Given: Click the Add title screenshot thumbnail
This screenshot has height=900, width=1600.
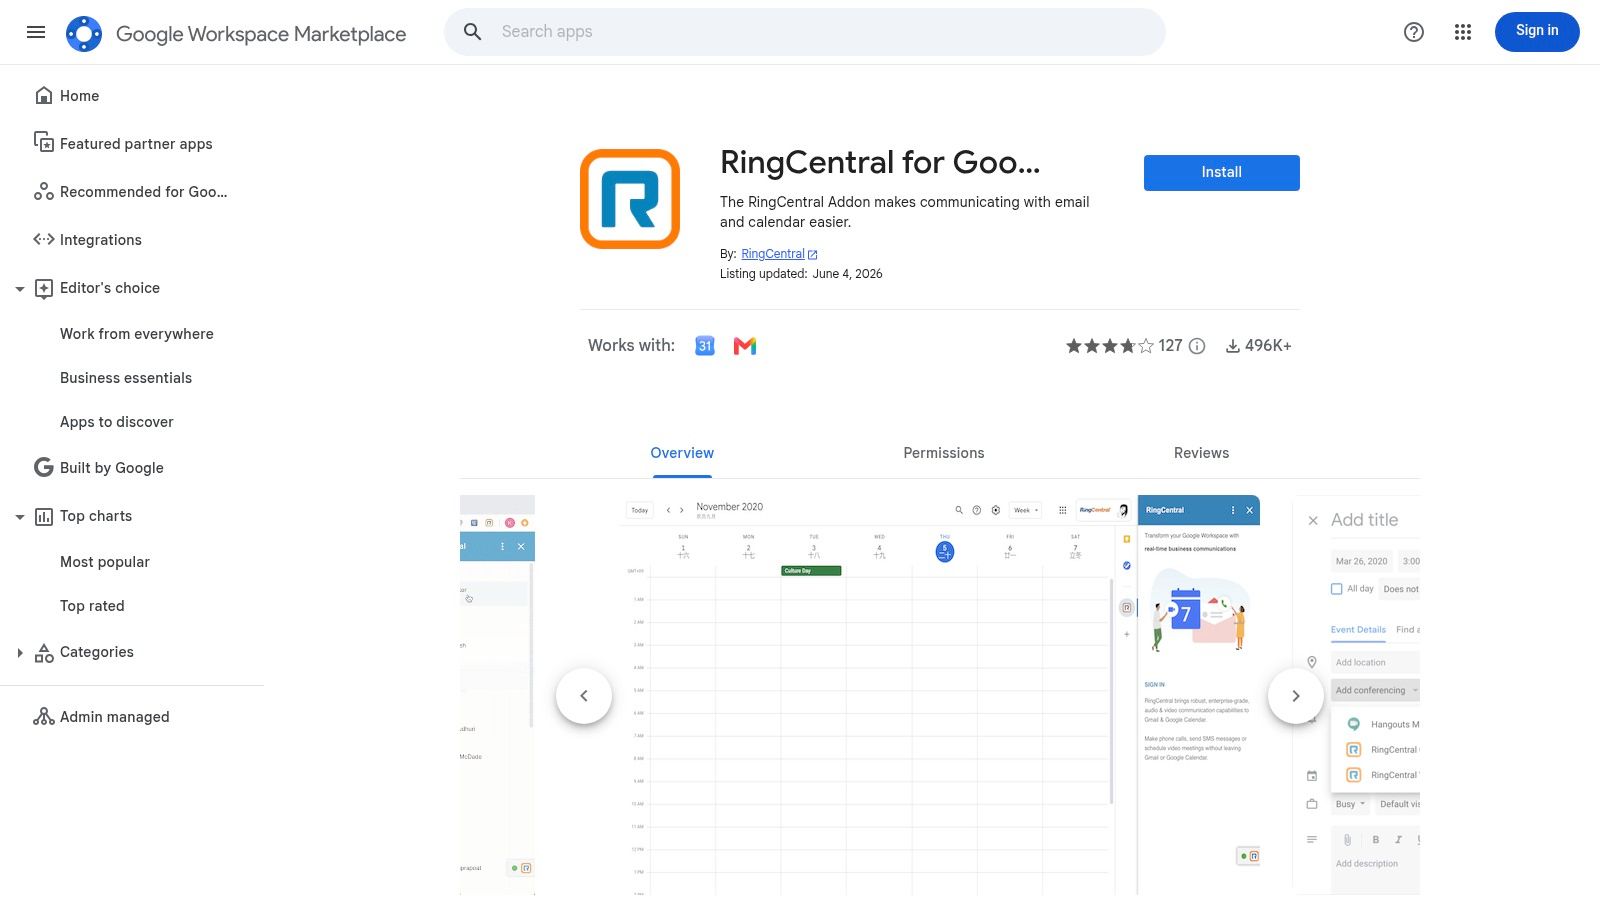Looking at the screenshot, I should click(x=1356, y=695).
